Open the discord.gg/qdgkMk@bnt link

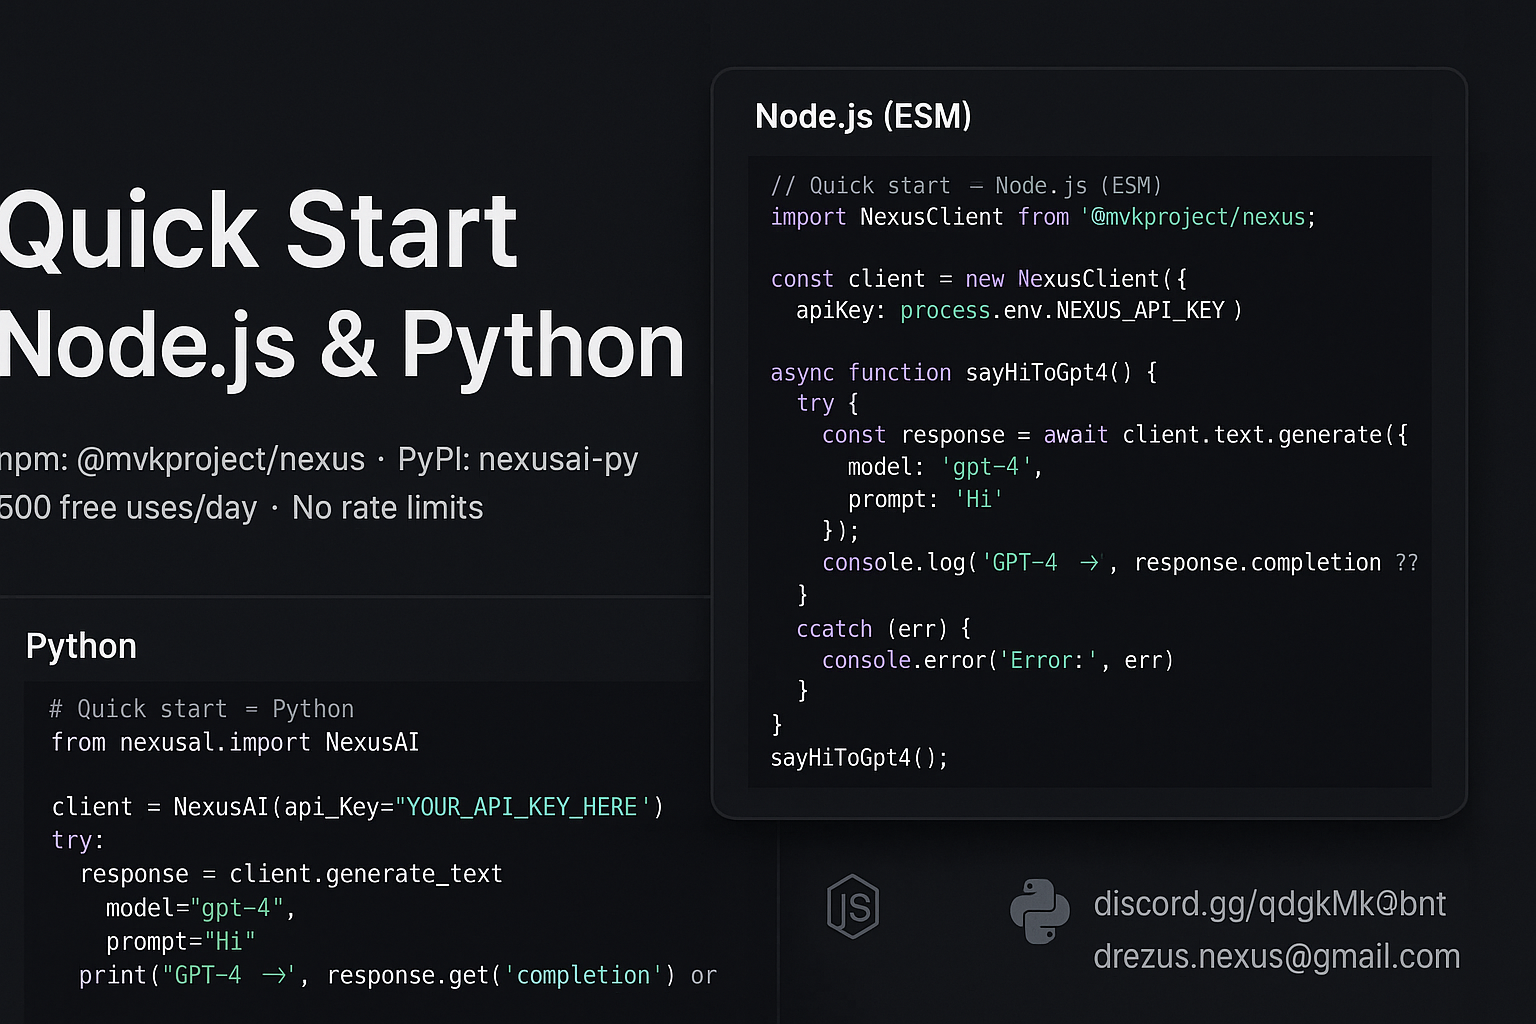click(x=1268, y=903)
